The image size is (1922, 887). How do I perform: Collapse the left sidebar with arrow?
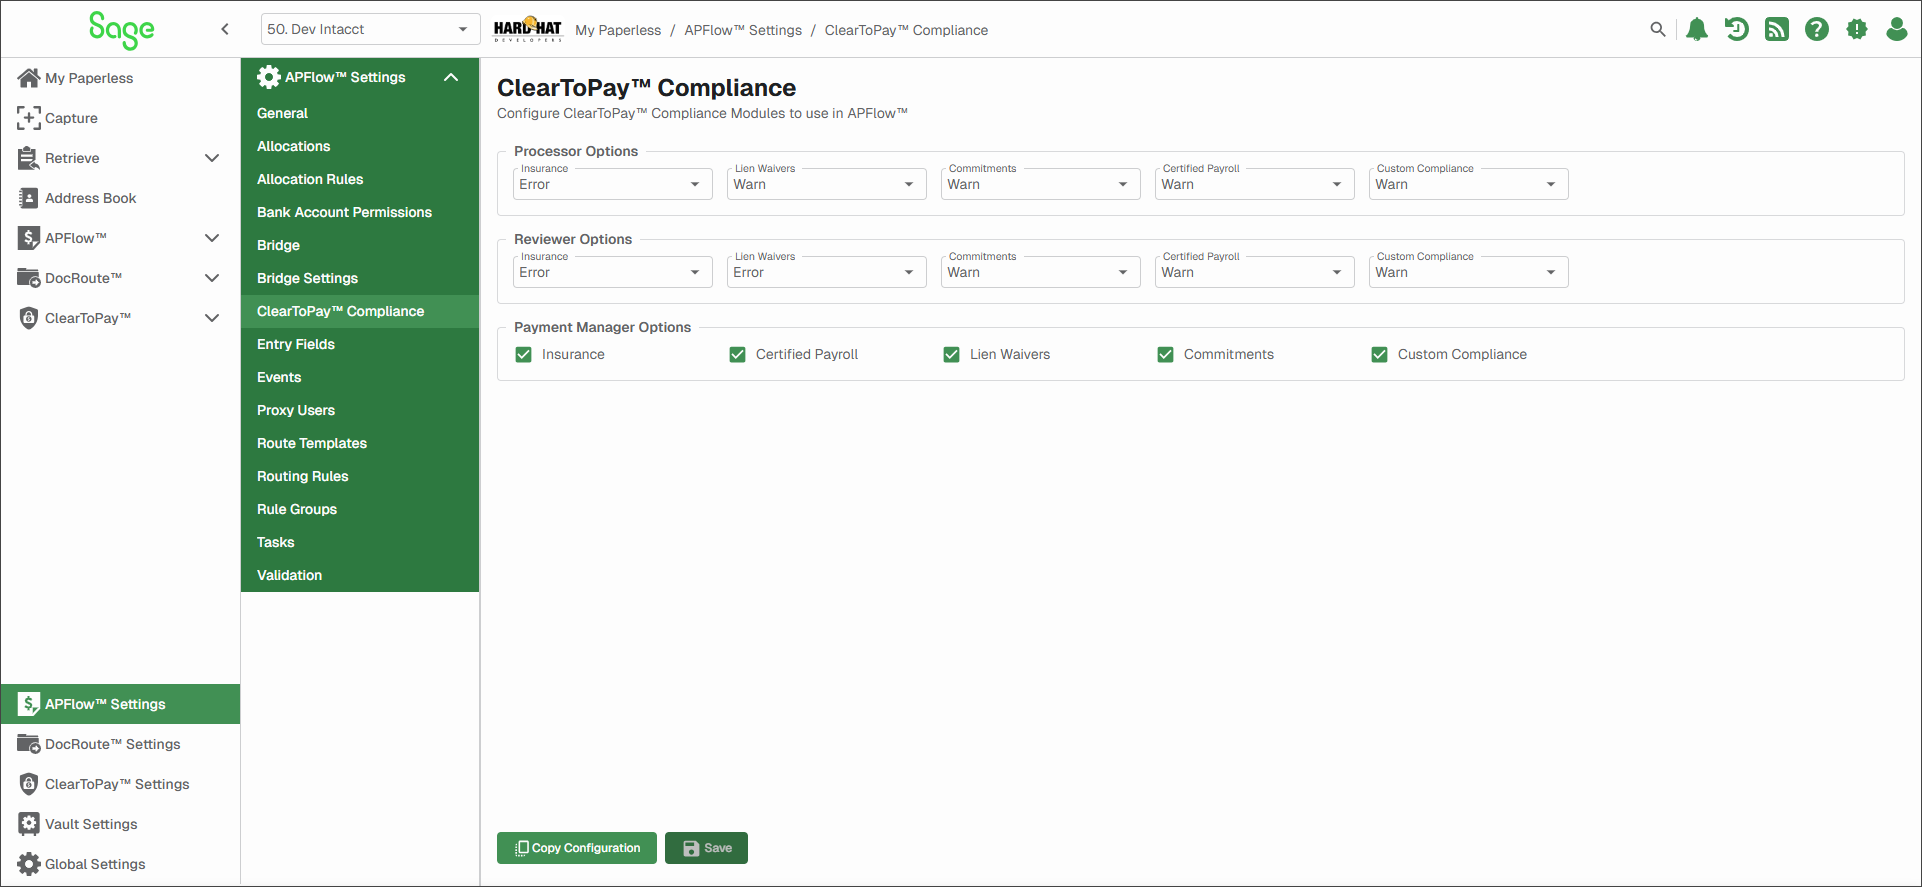225,29
